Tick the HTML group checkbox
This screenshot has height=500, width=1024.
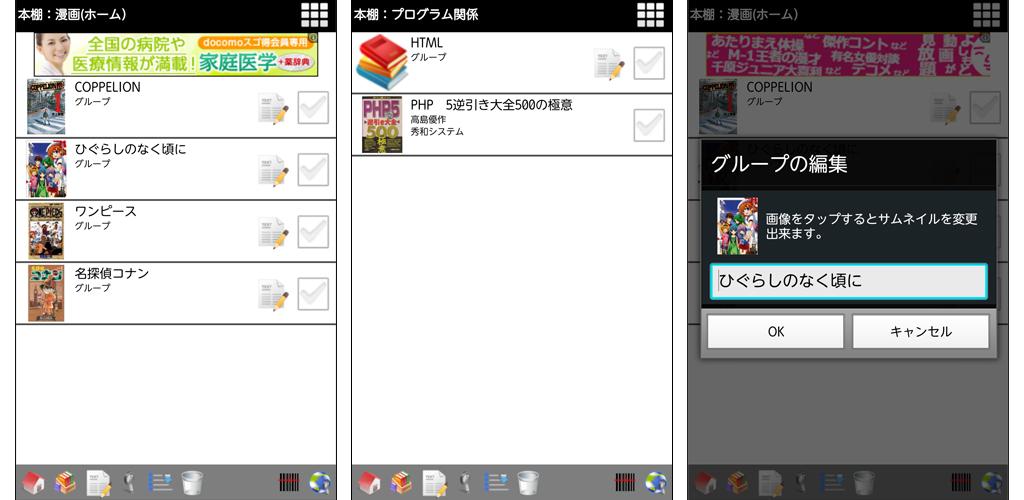[x=649, y=63]
